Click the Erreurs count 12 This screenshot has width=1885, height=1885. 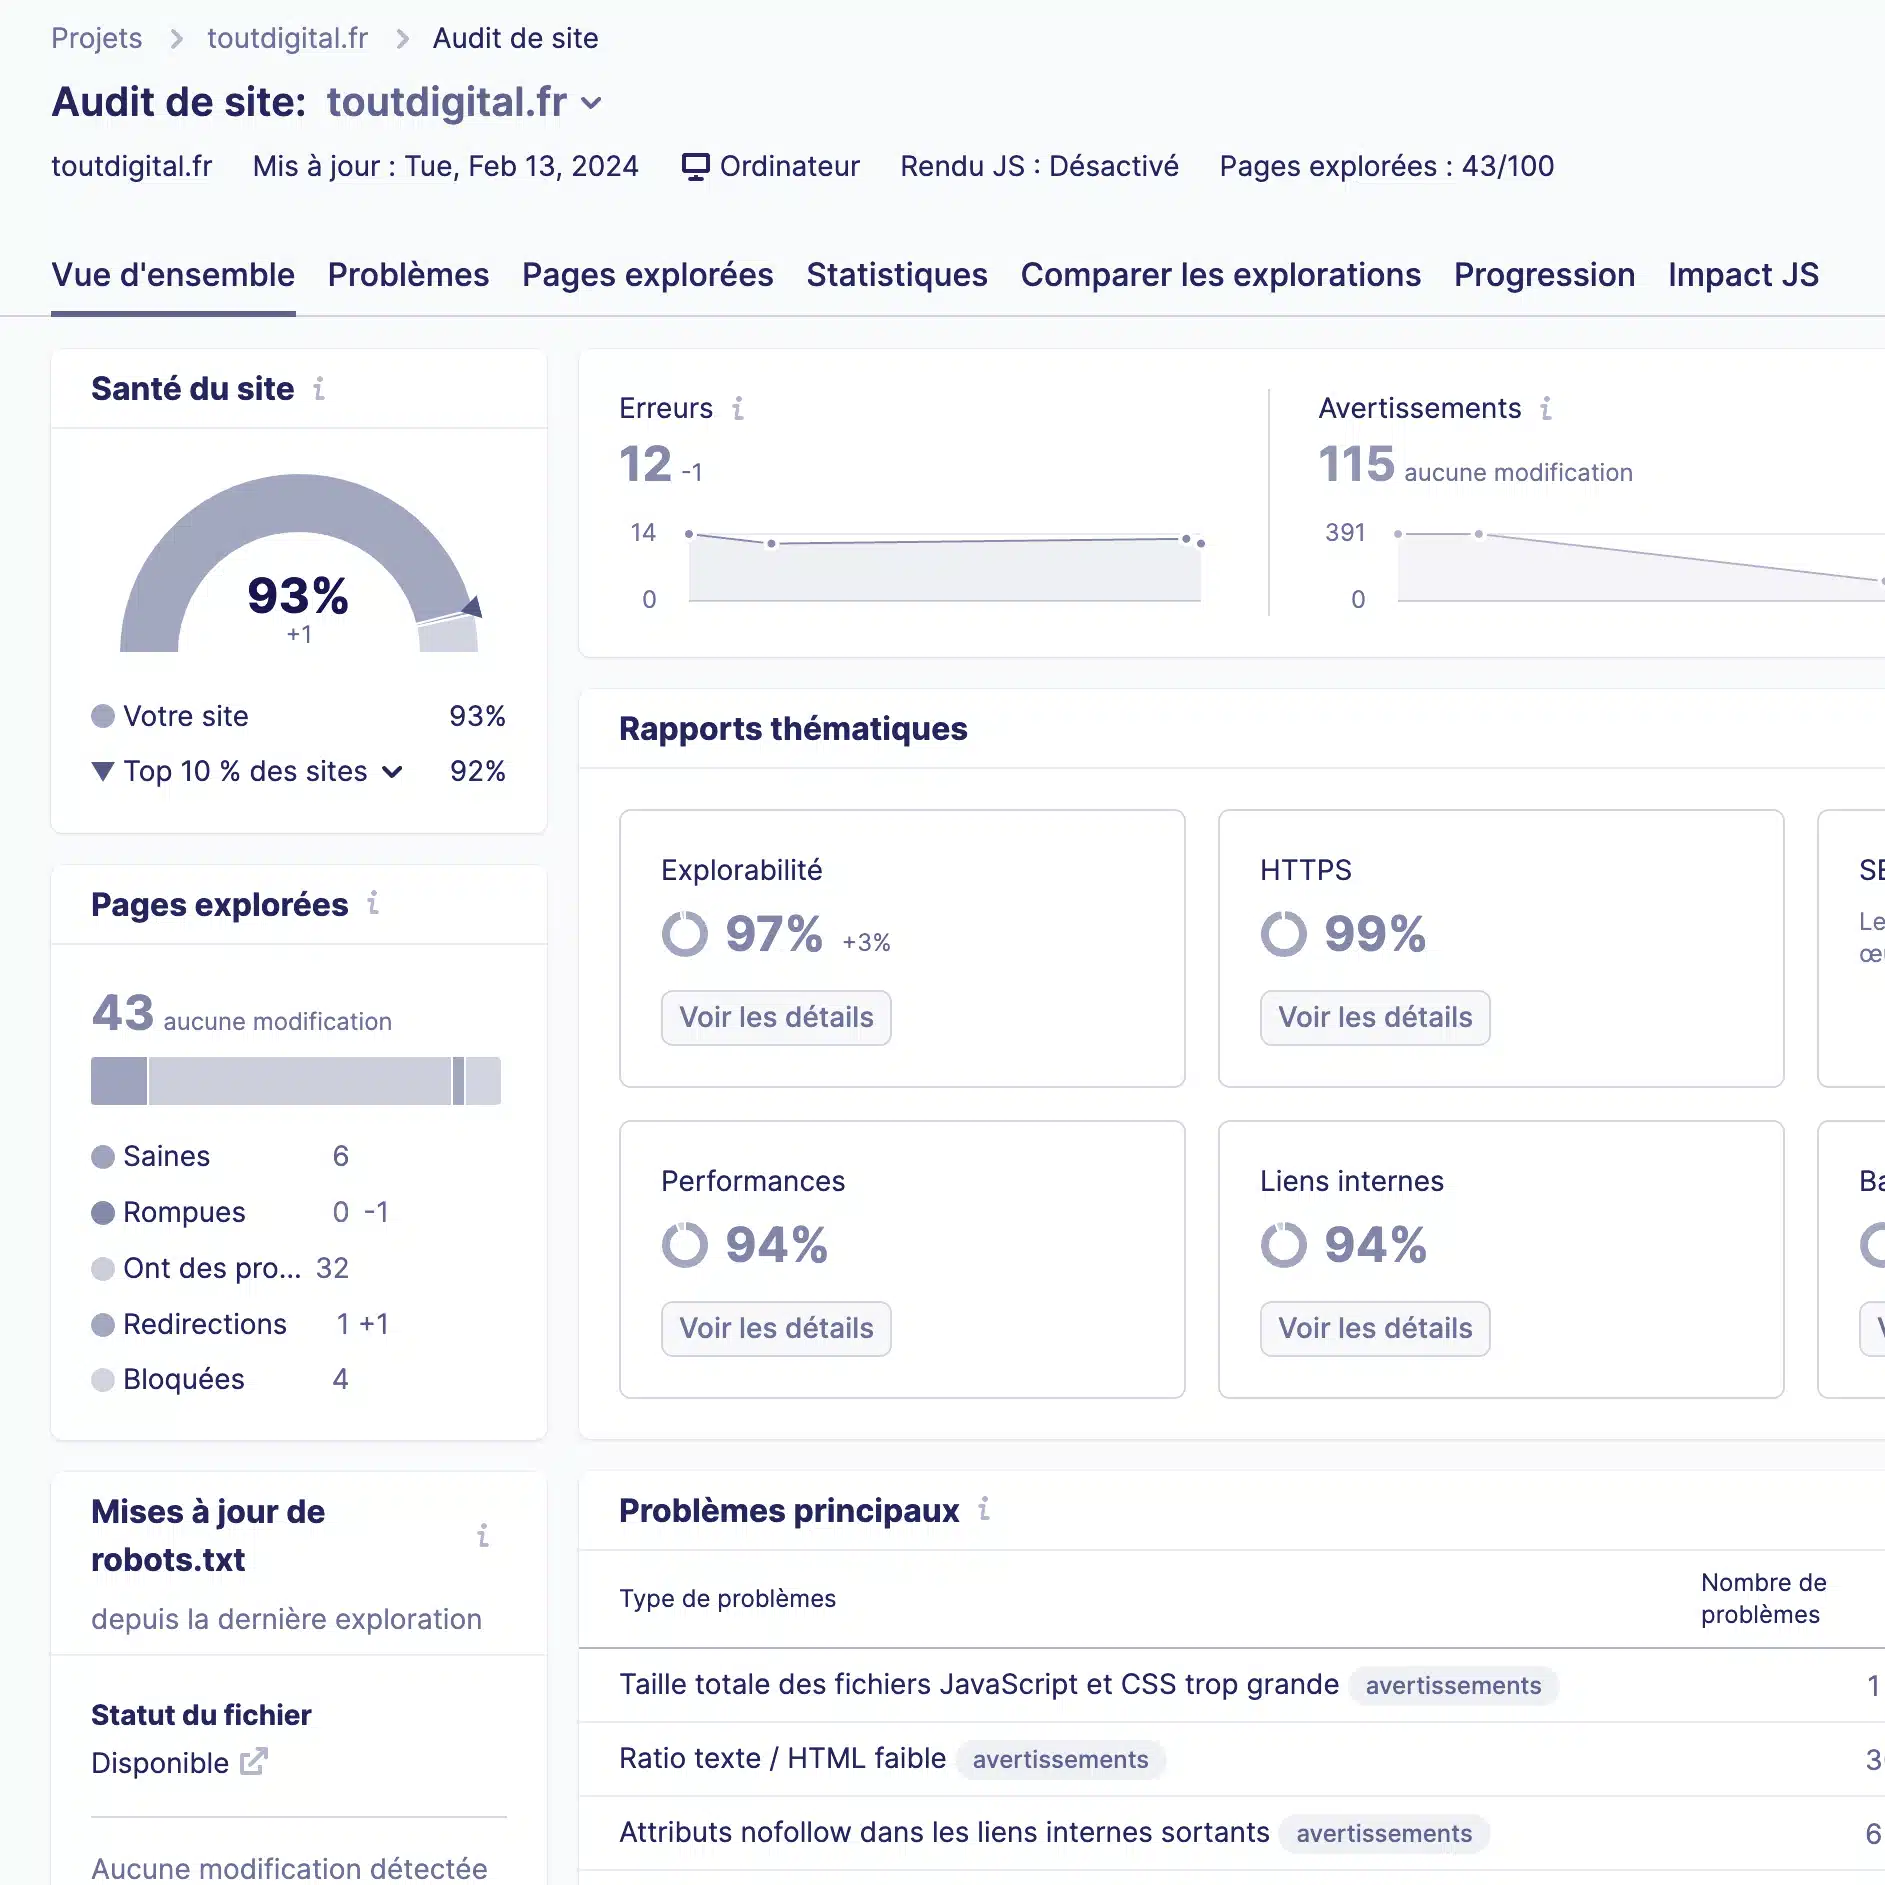(645, 464)
